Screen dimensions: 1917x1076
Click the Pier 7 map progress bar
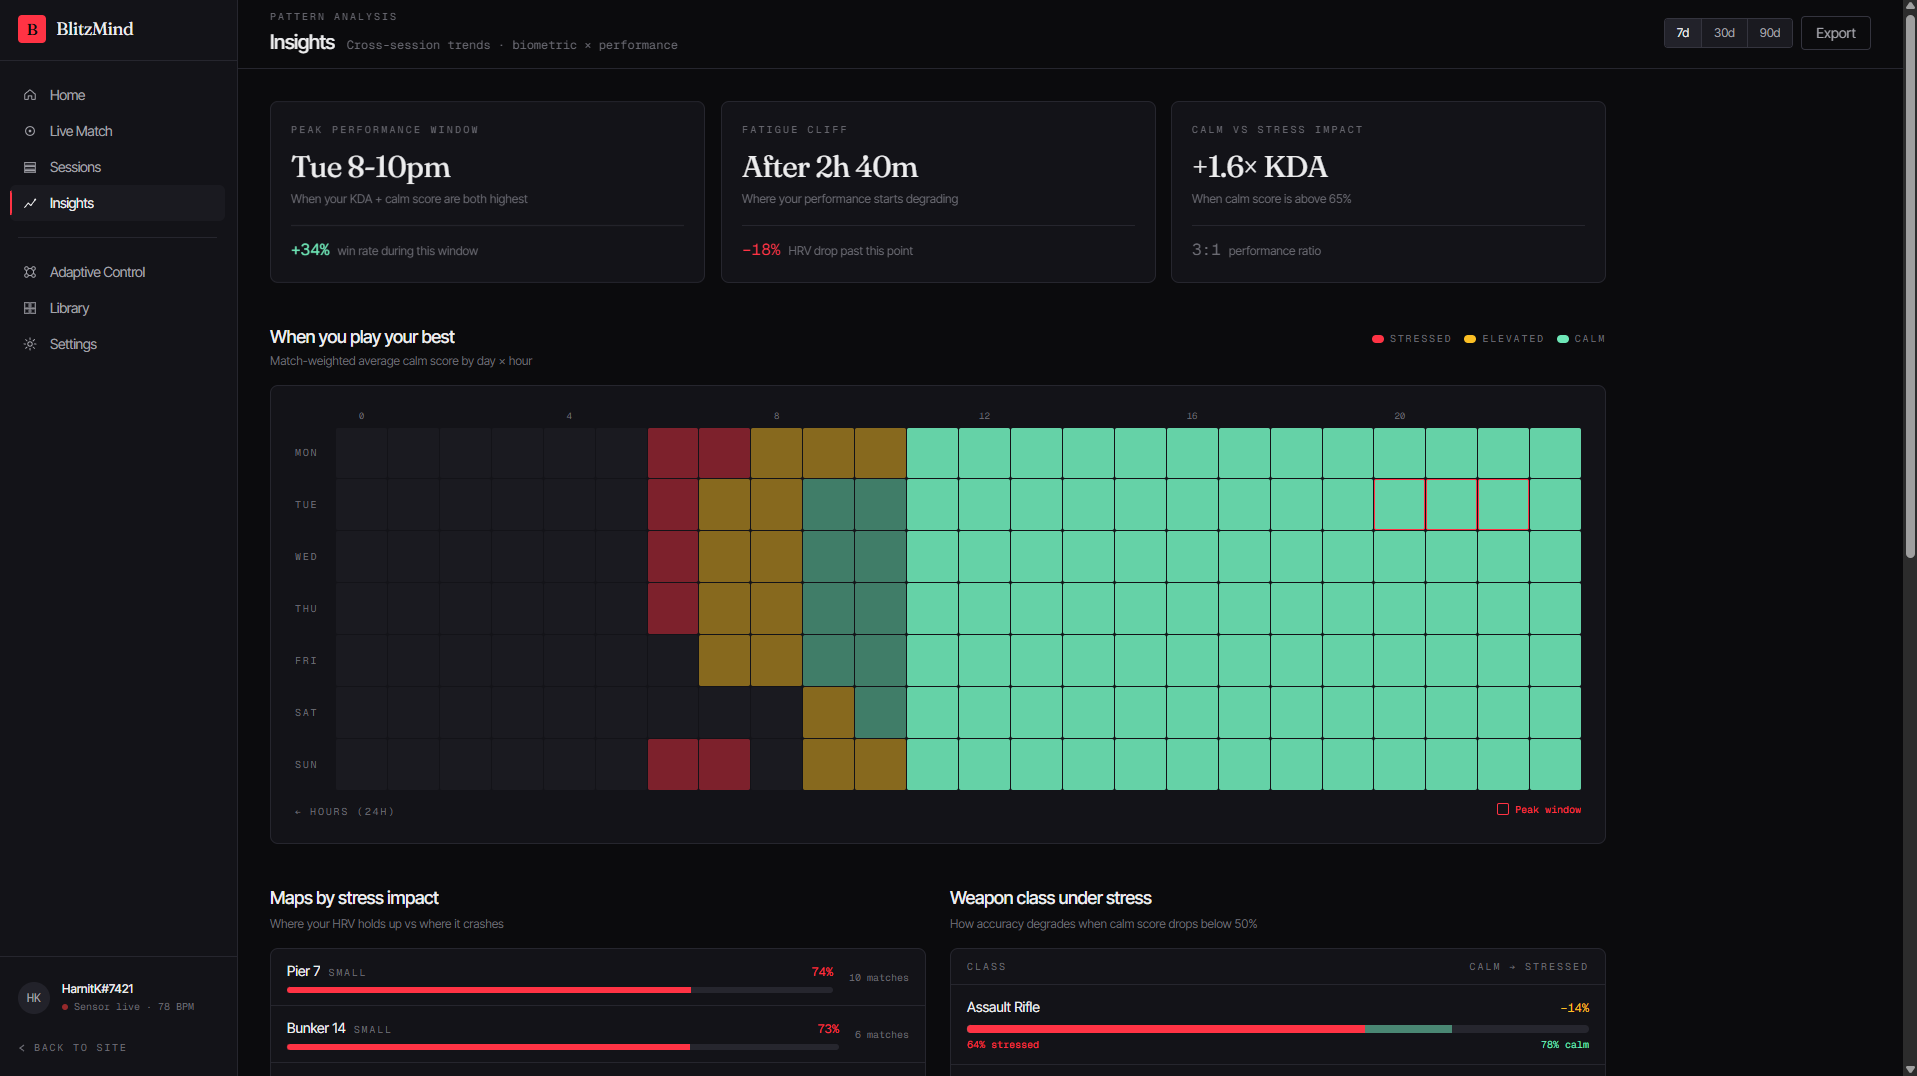pyautogui.click(x=560, y=990)
